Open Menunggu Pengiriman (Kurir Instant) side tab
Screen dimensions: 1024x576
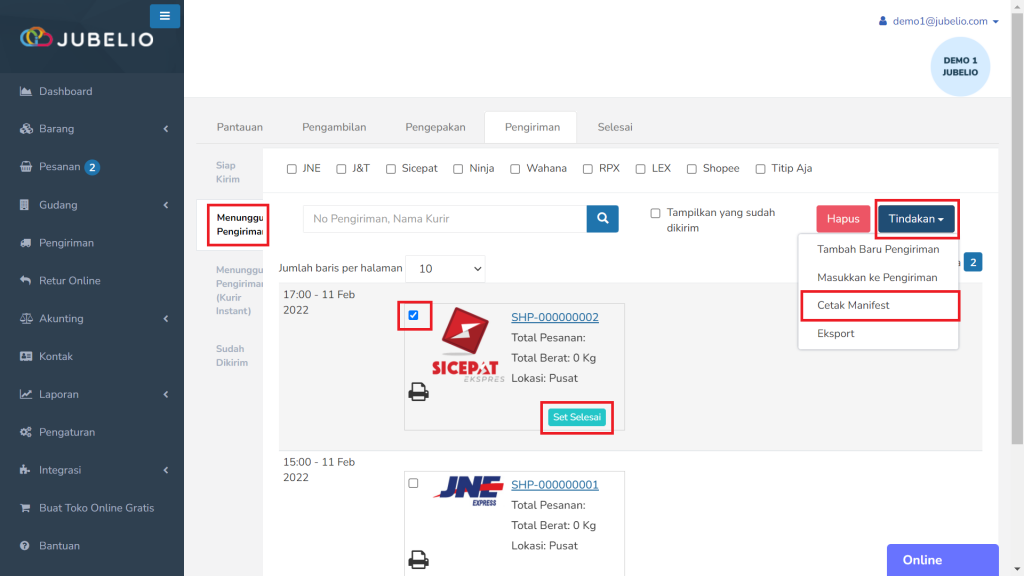click(239, 290)
